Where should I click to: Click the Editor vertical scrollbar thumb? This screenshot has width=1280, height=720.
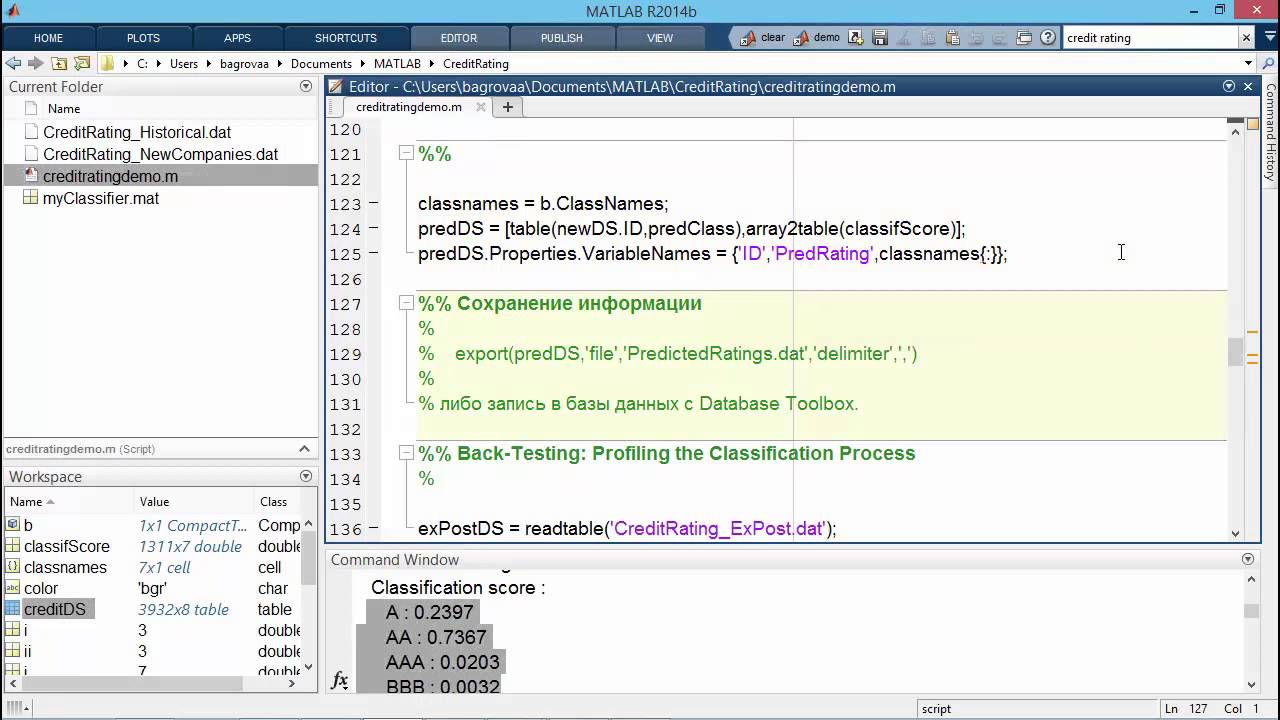tap(1235, 352)
